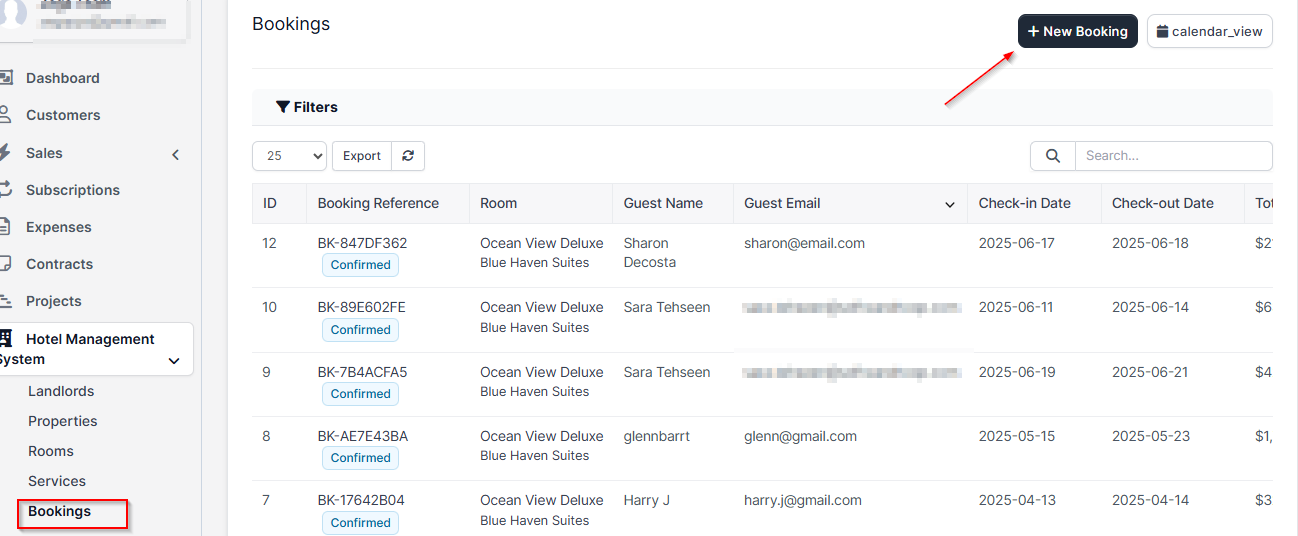Sort by Guest Email column arrow
The width and height of the screenshot is (1298, 536).
(x=949, y=204)
